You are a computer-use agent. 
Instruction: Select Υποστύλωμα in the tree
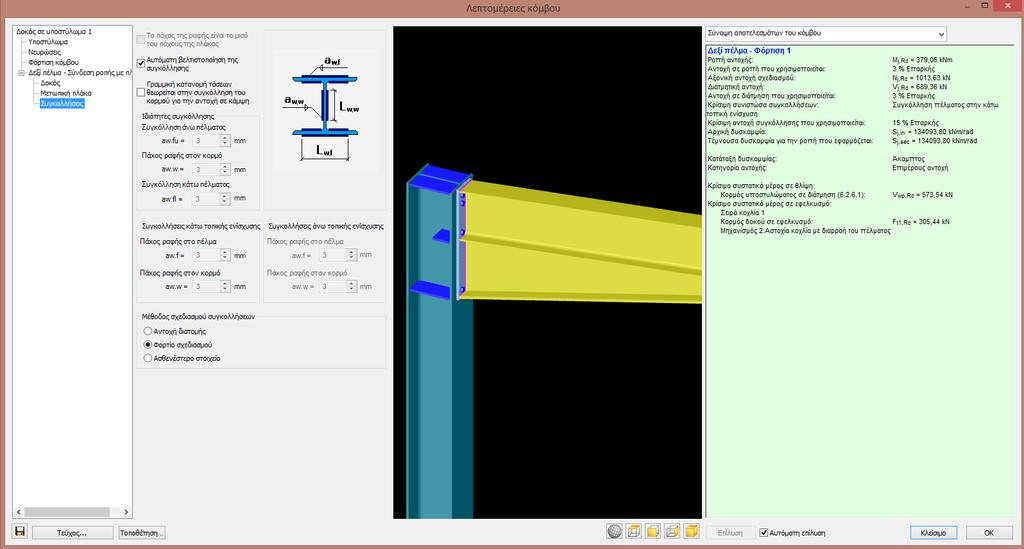(48, 42)
